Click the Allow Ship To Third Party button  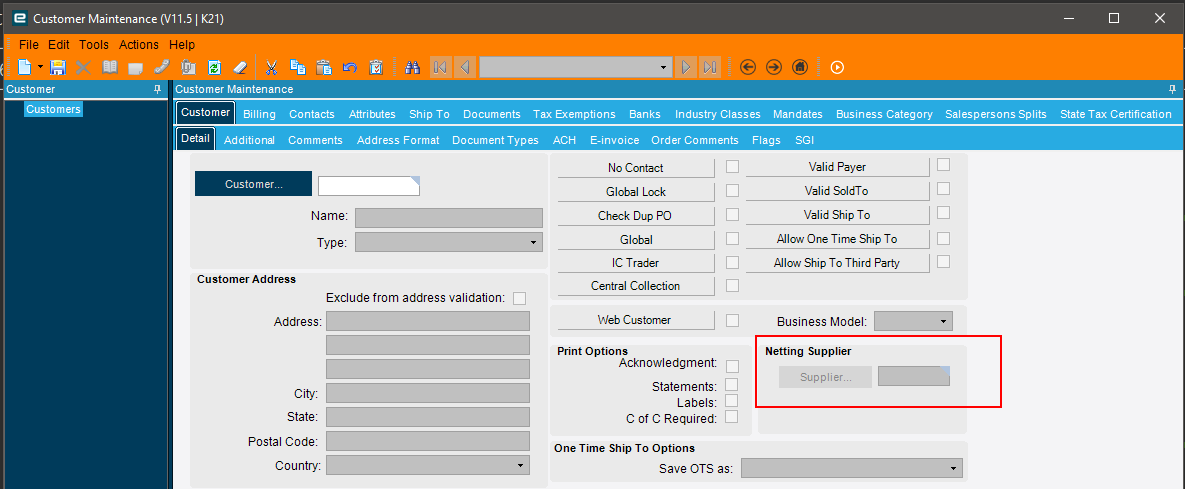[837, 263]
